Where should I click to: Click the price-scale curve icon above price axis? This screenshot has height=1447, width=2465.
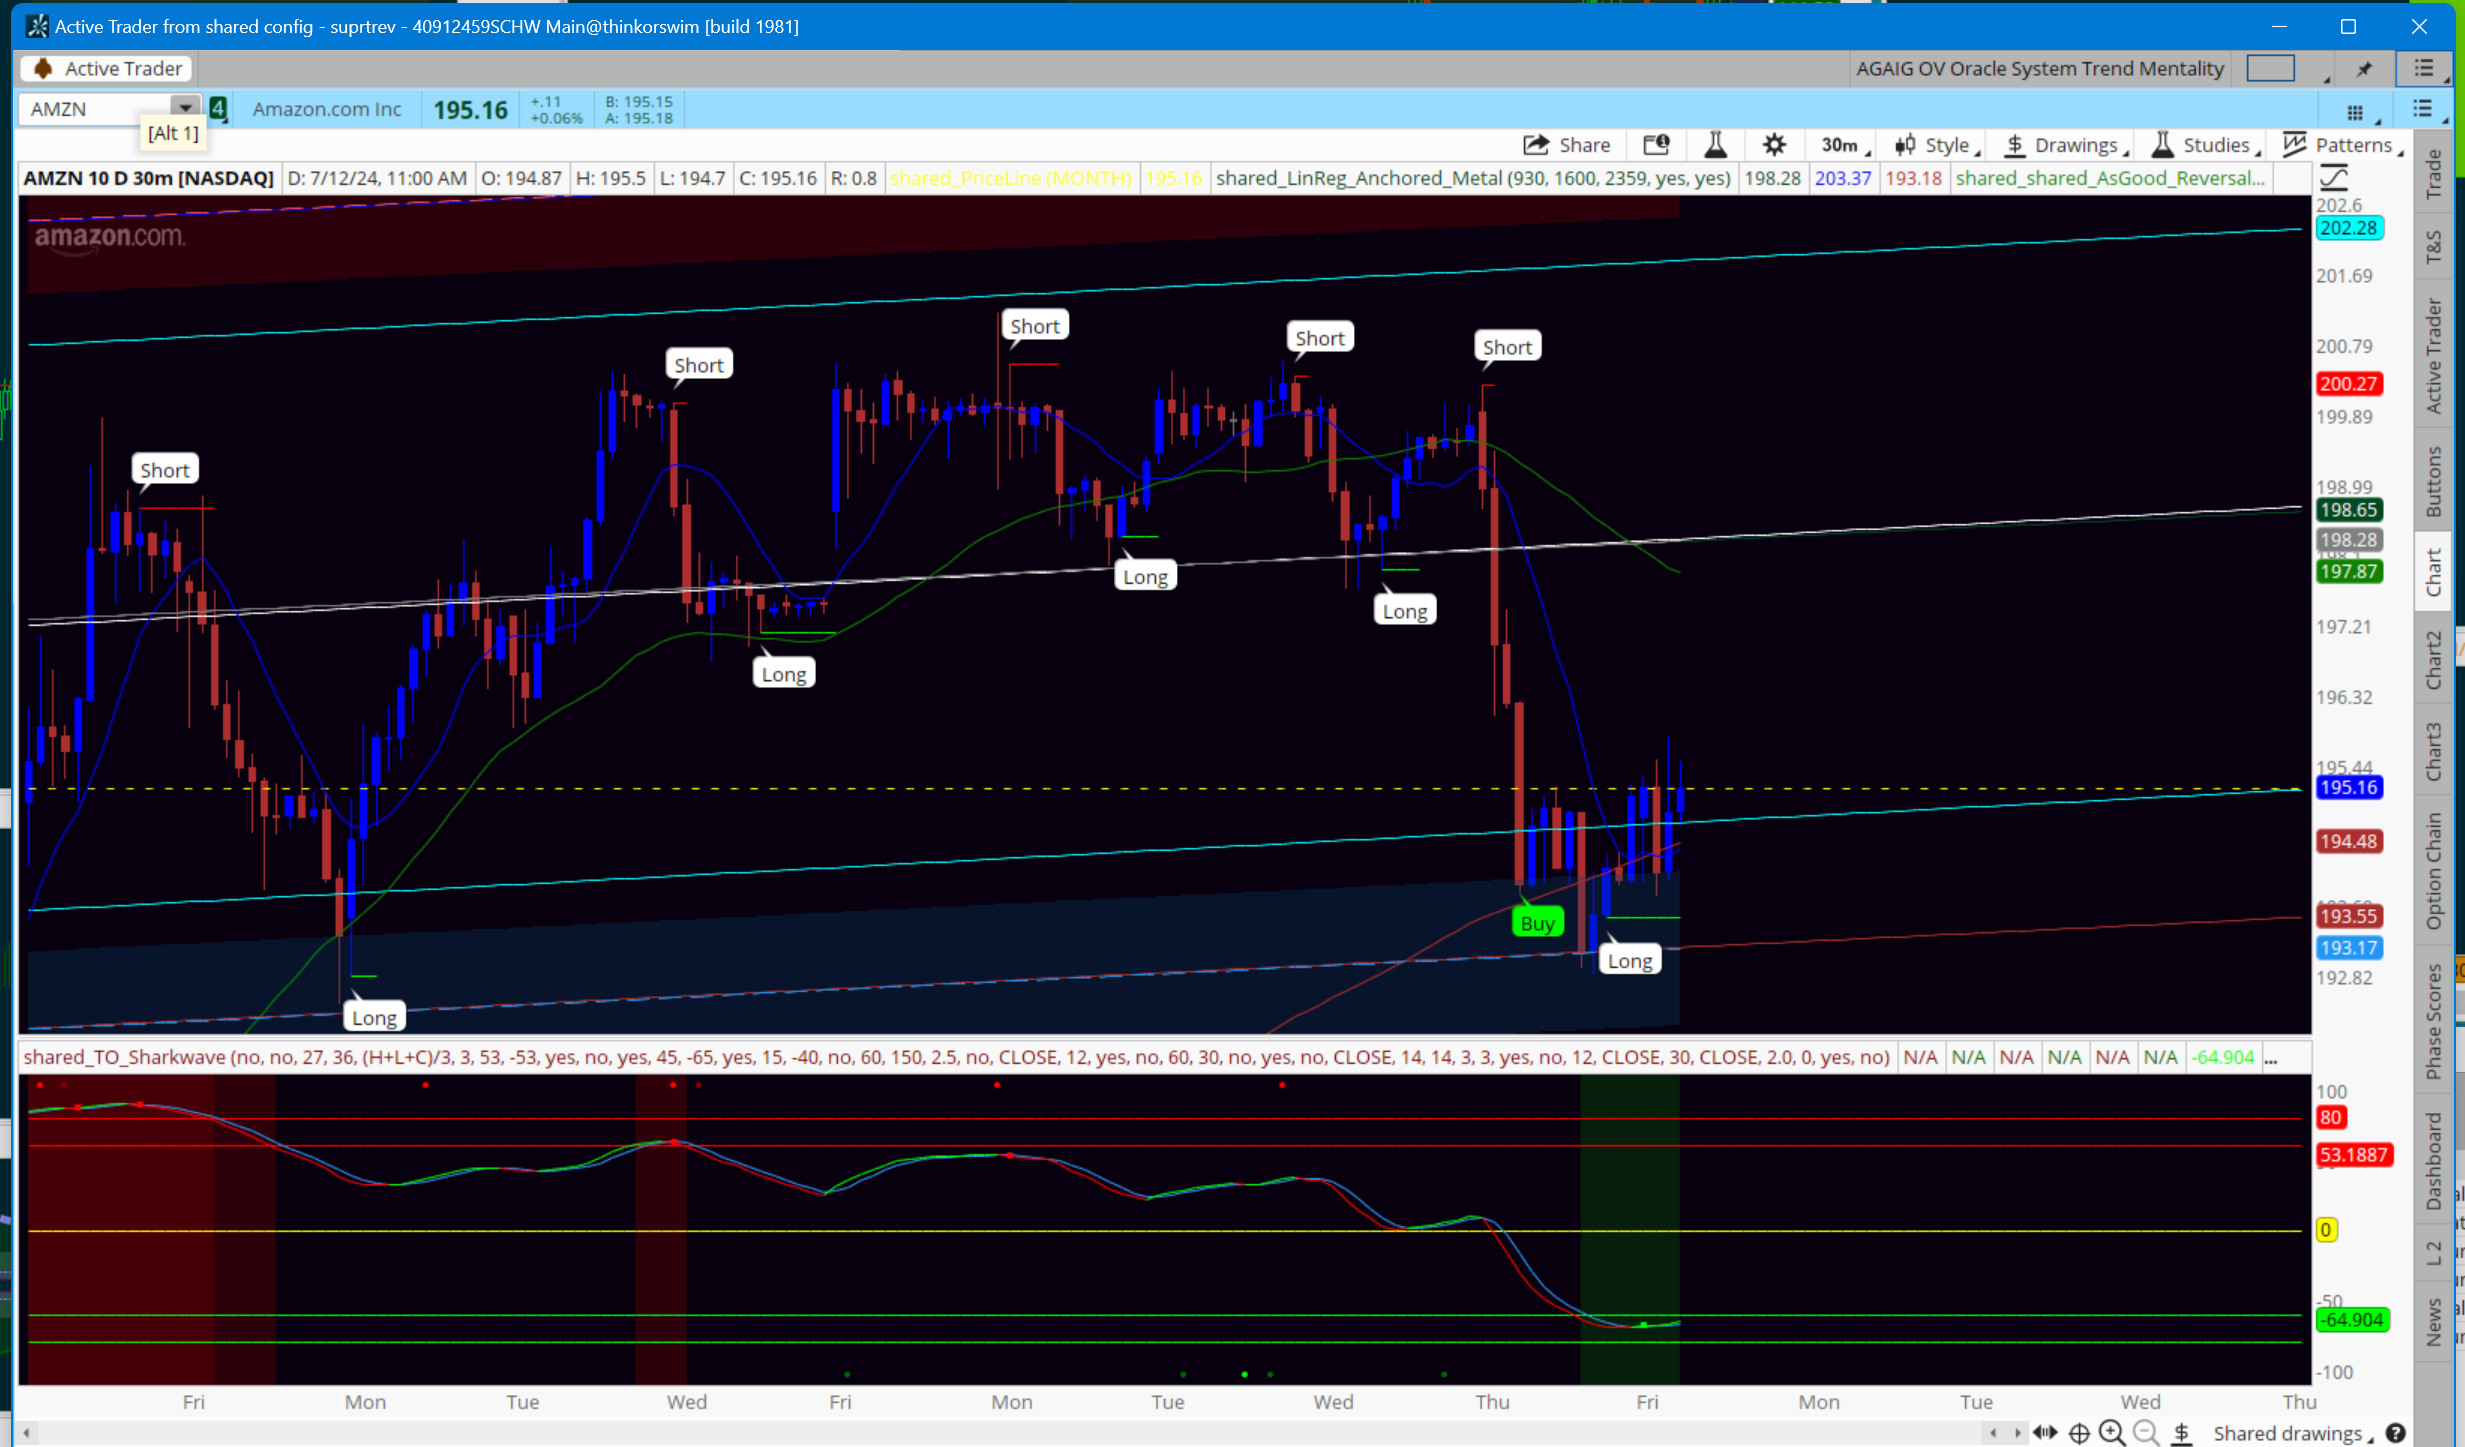pyautogui.click(x=2334, y=178)
